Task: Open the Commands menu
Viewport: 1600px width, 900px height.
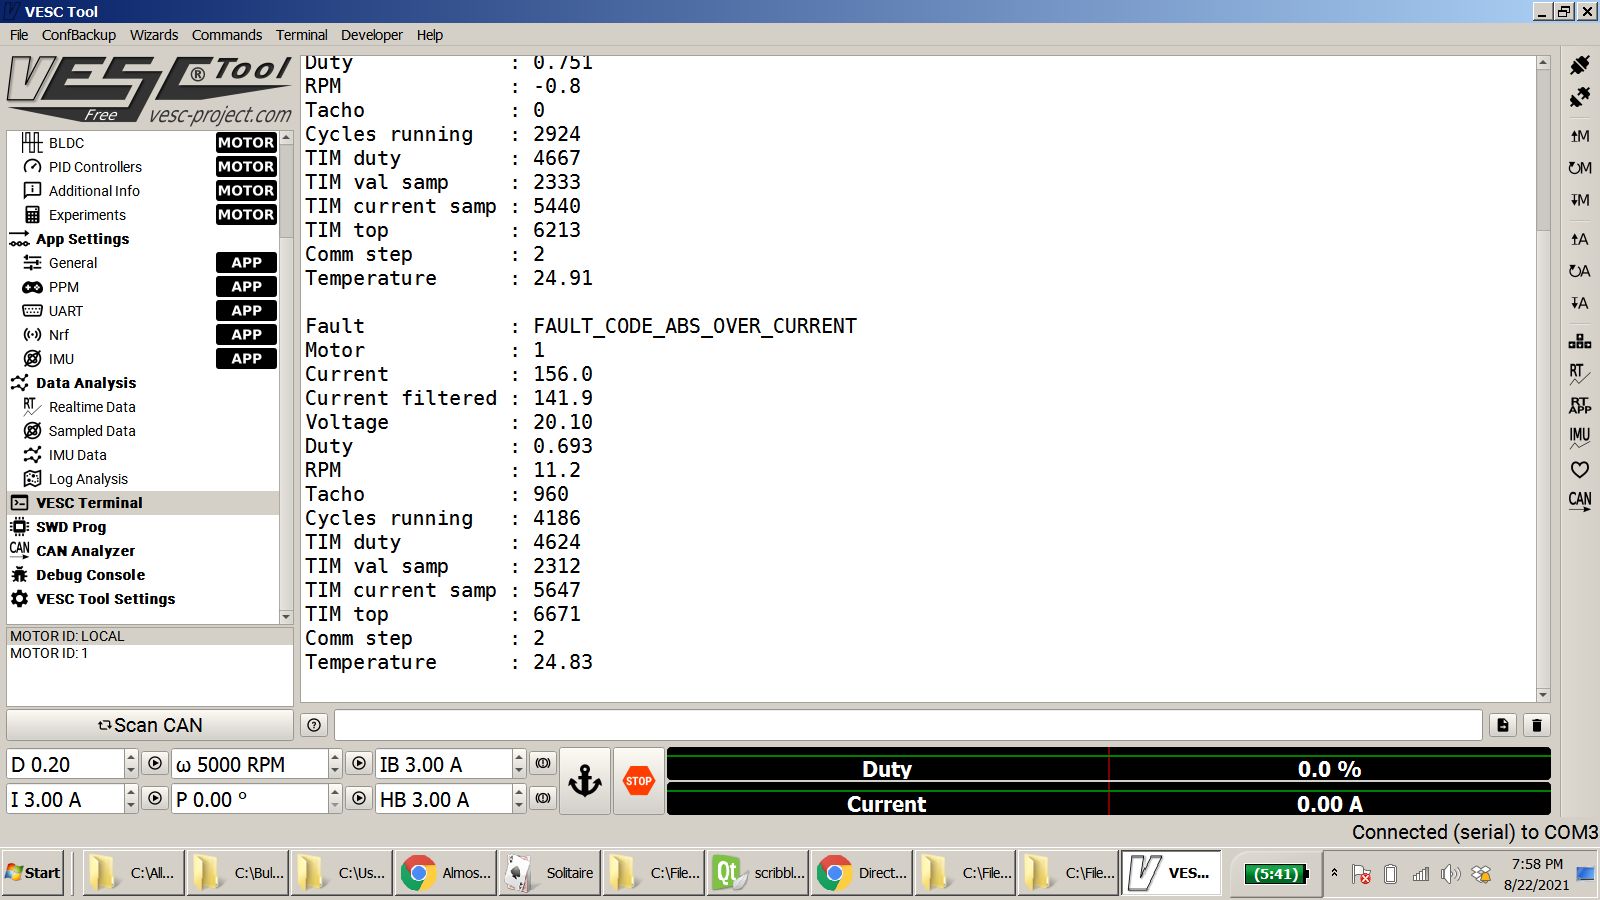Action: [227, 35]
